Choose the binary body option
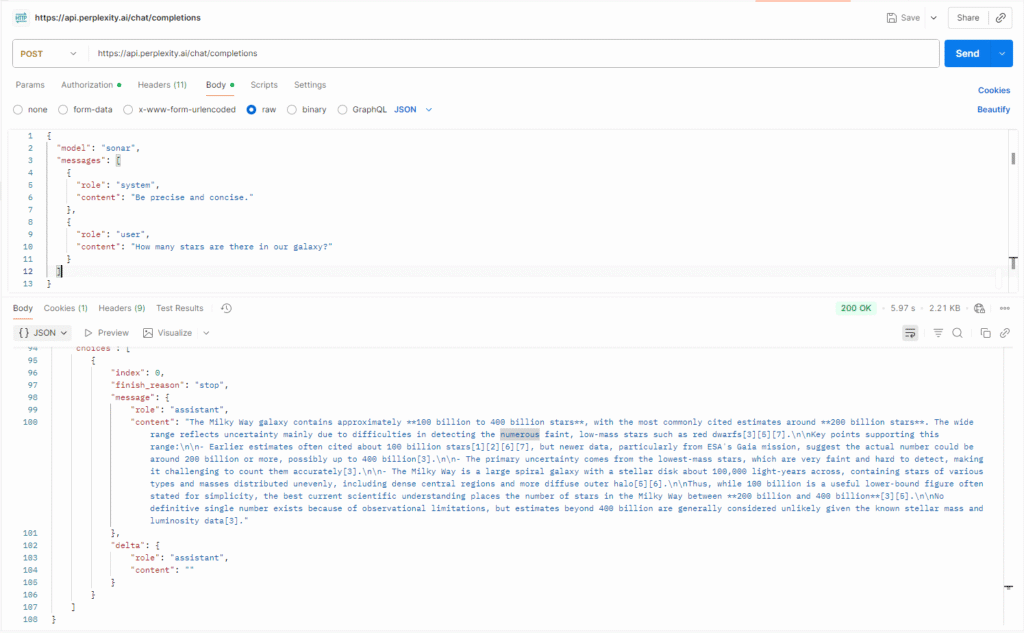 coord(292,109)
